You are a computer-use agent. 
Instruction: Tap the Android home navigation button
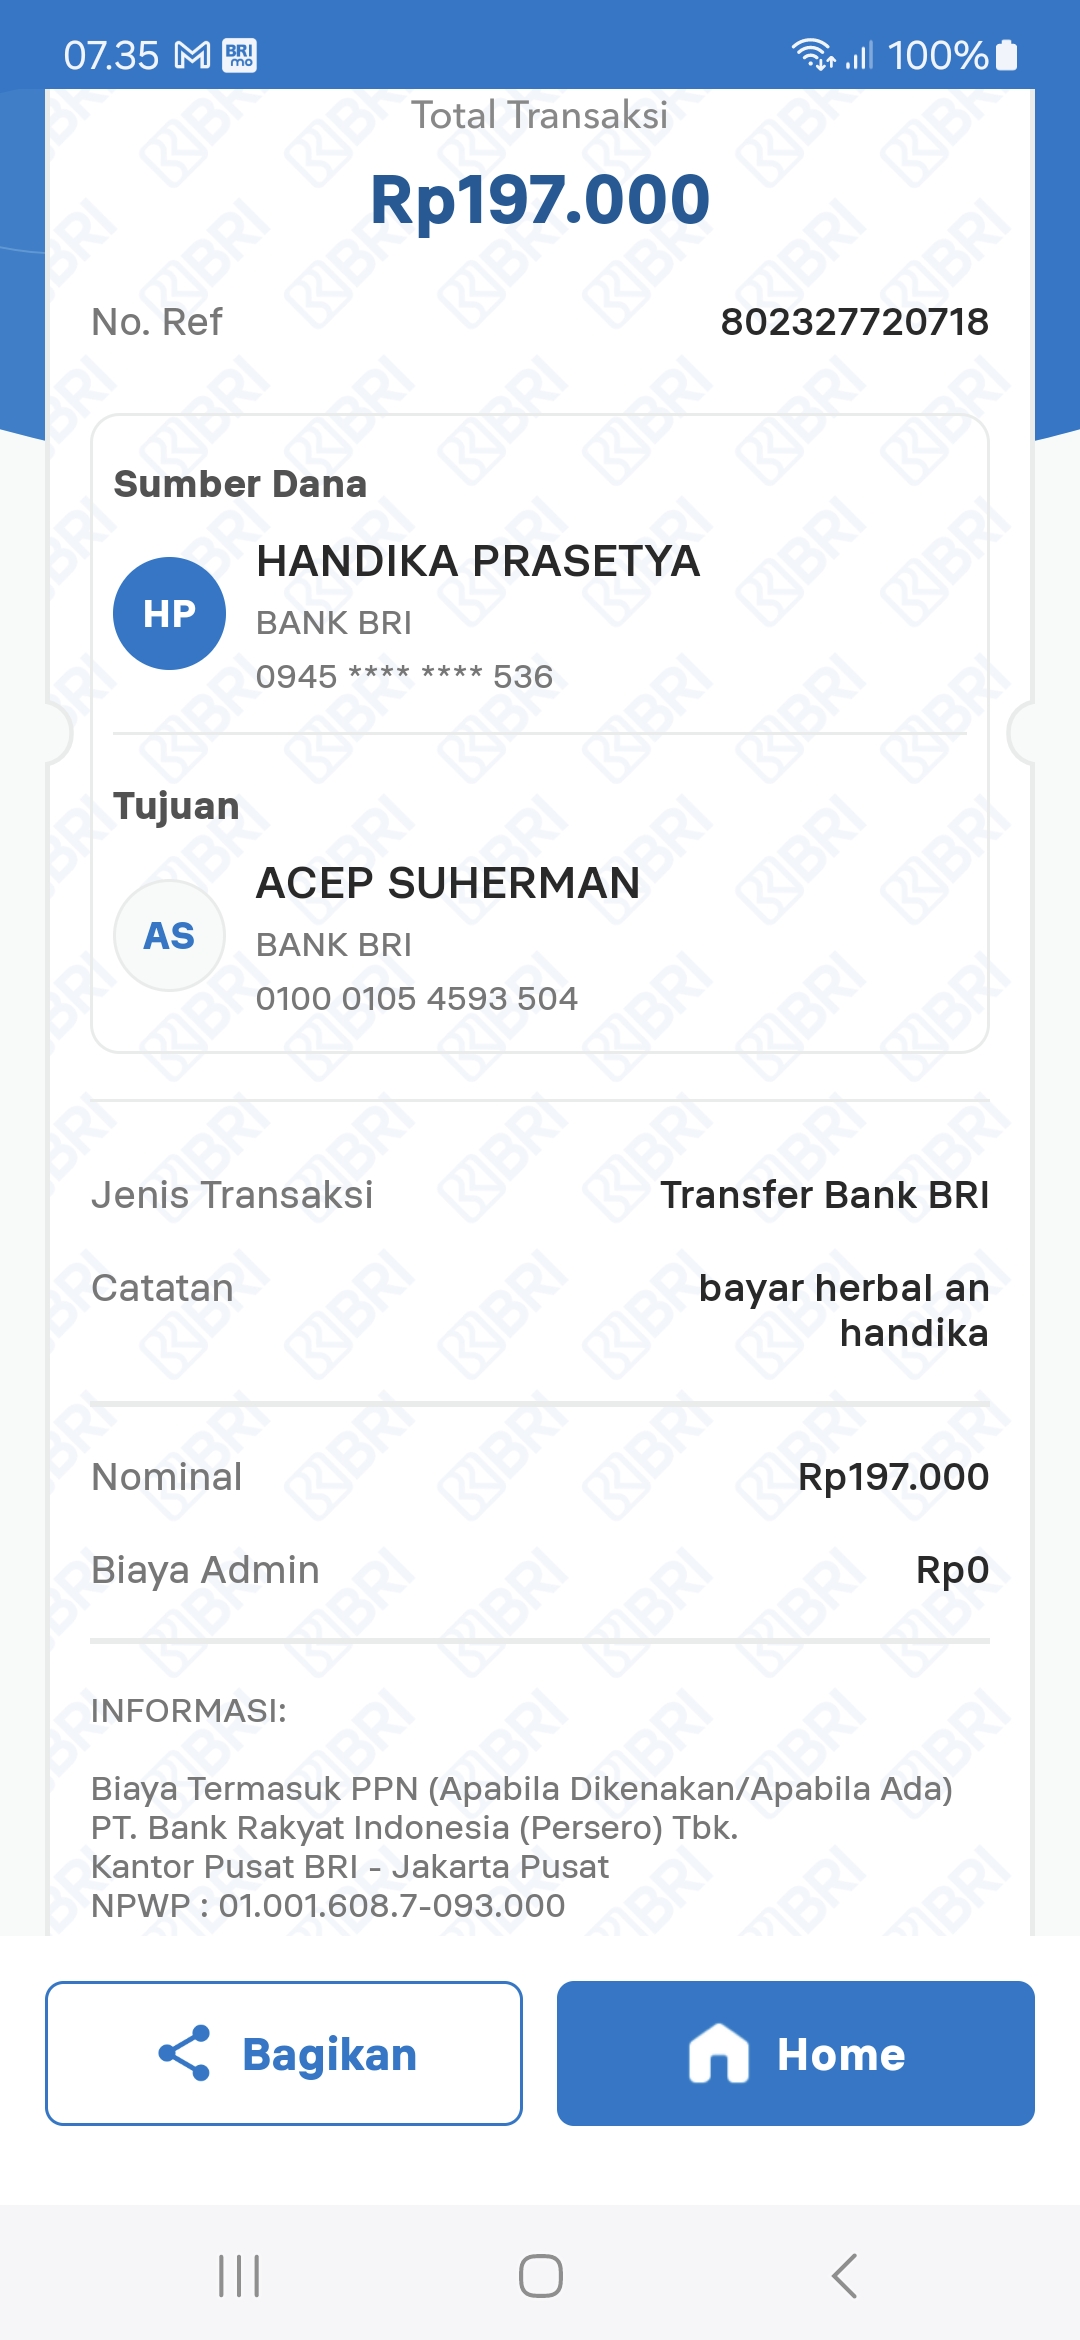(540, 2276)
